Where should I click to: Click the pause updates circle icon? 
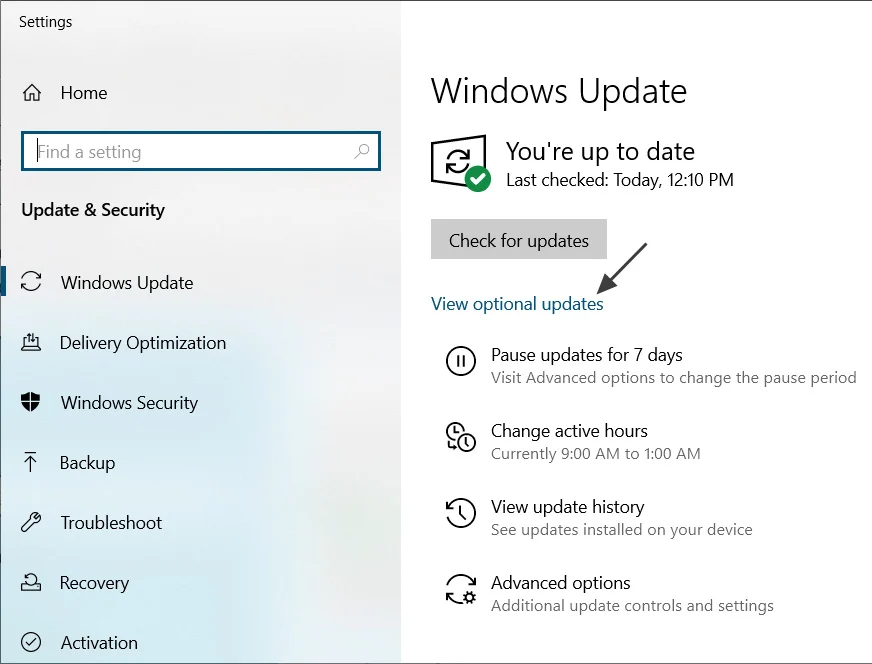pyautogui.click(x=460, y=361)
